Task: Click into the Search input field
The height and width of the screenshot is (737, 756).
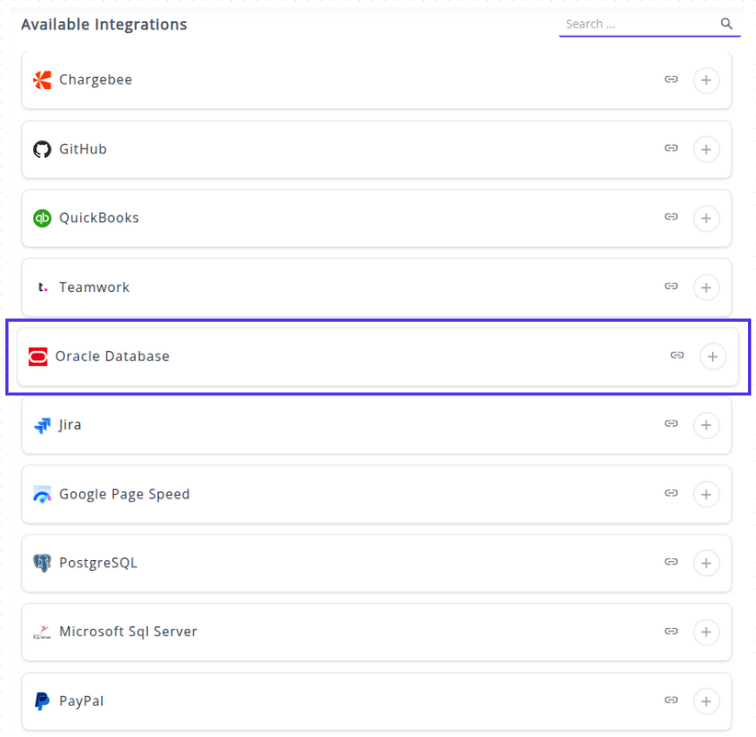Action: [638, 24]
